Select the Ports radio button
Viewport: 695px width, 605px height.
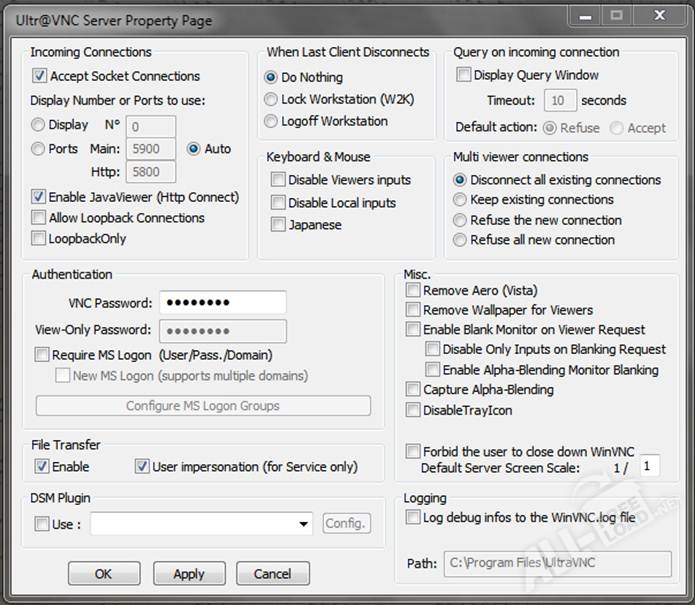click(x=39, y=149)
